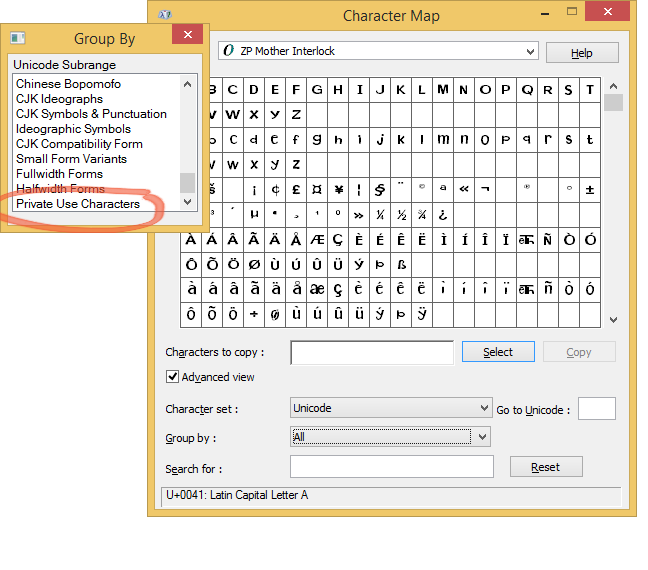Screen dimensions: 648x570
Task: Select Private Use Characters in subrange list
Action: pyautogui.click(x=78, y=204)
